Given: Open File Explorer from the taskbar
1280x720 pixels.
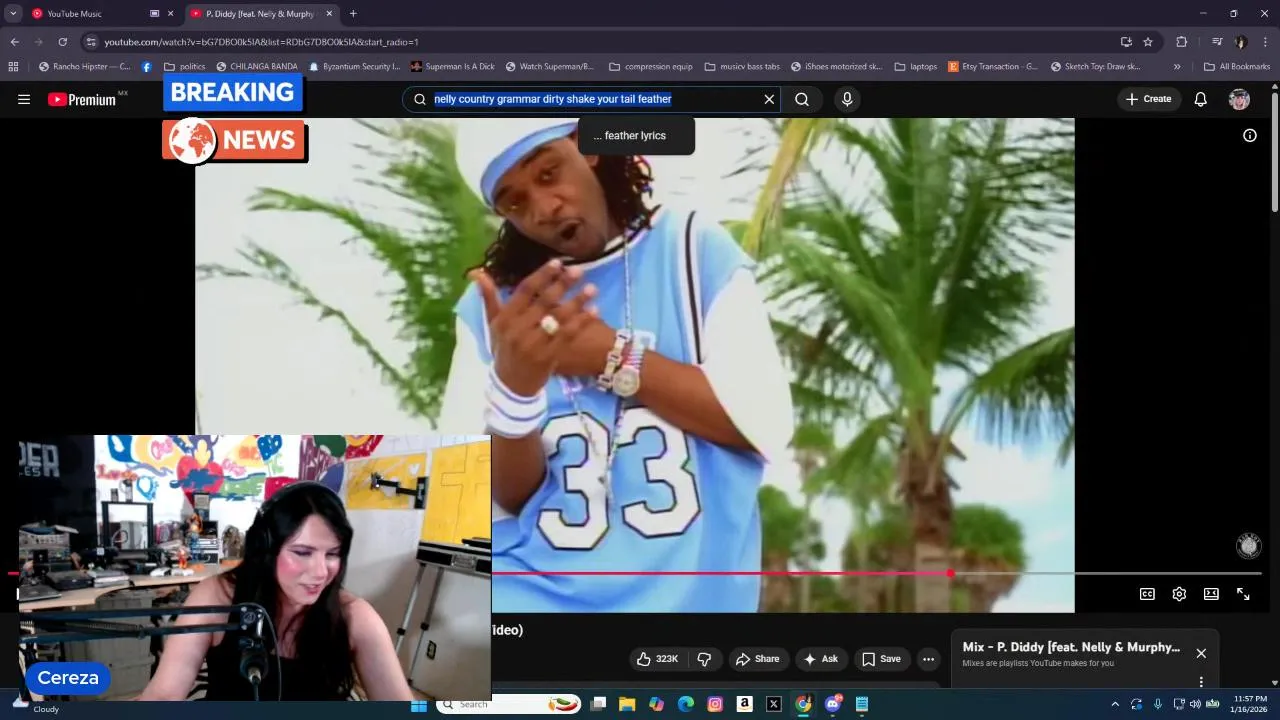Looking at the screenshot, I should (627, 704).
